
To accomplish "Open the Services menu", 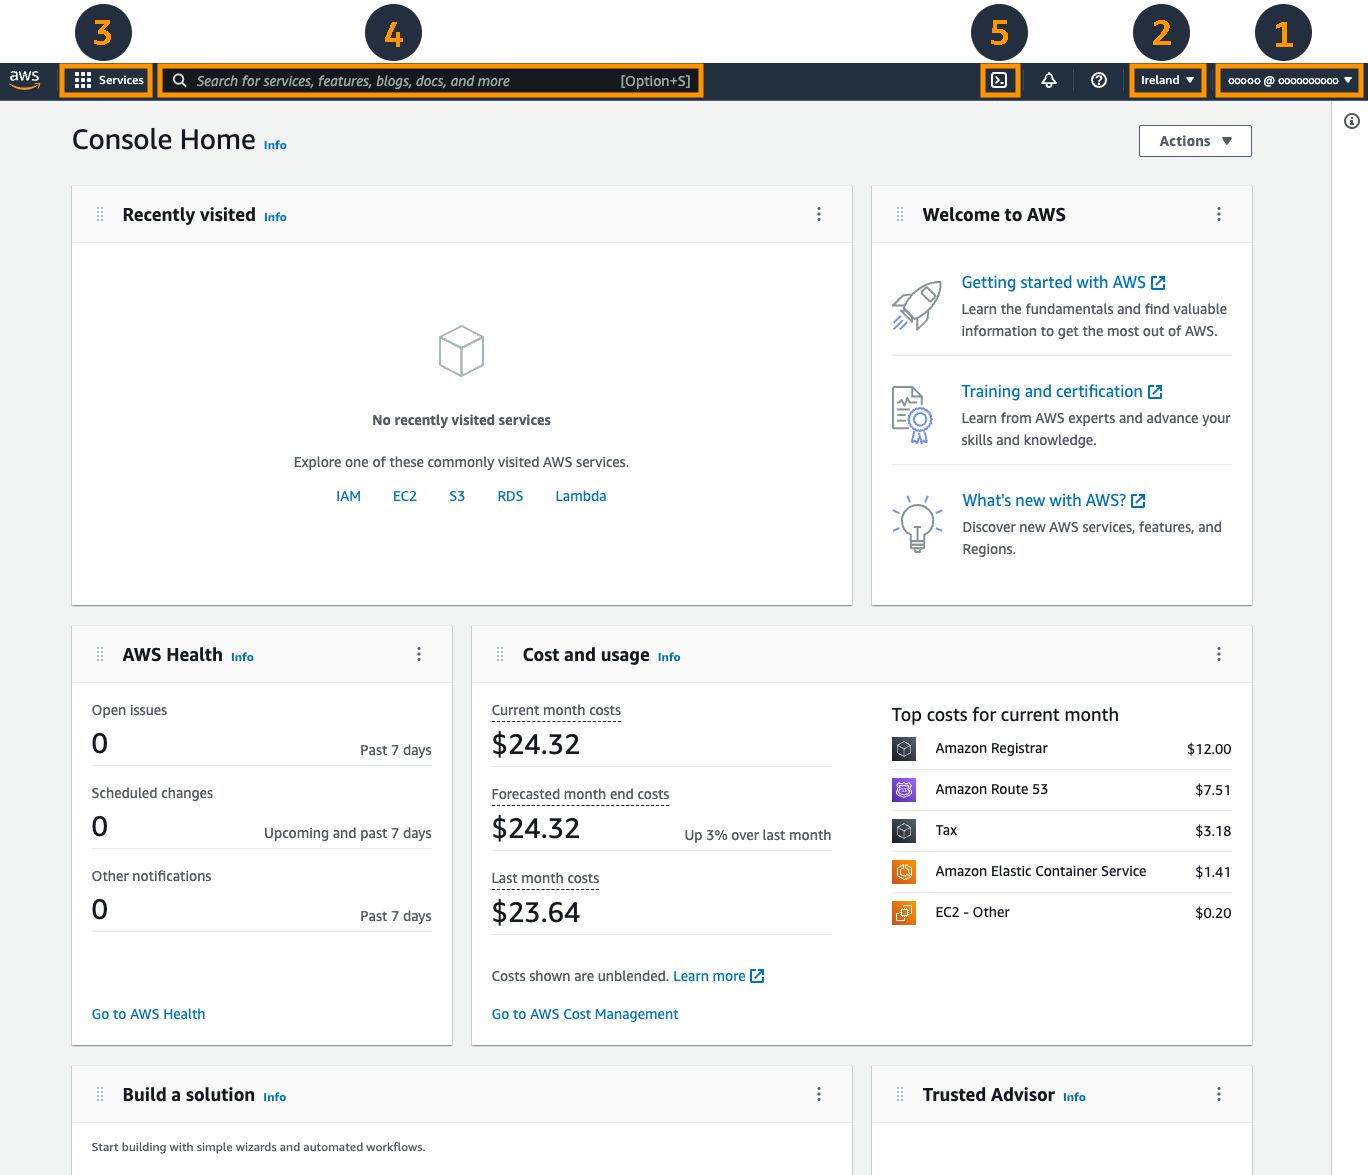I will 107,80.
